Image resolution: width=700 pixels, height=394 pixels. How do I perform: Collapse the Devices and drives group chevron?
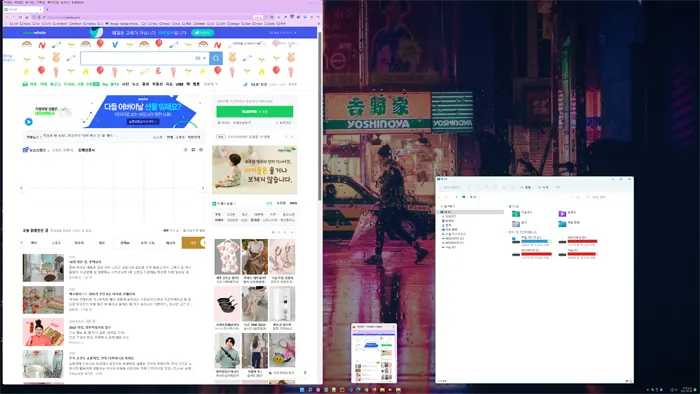[508, 232]
